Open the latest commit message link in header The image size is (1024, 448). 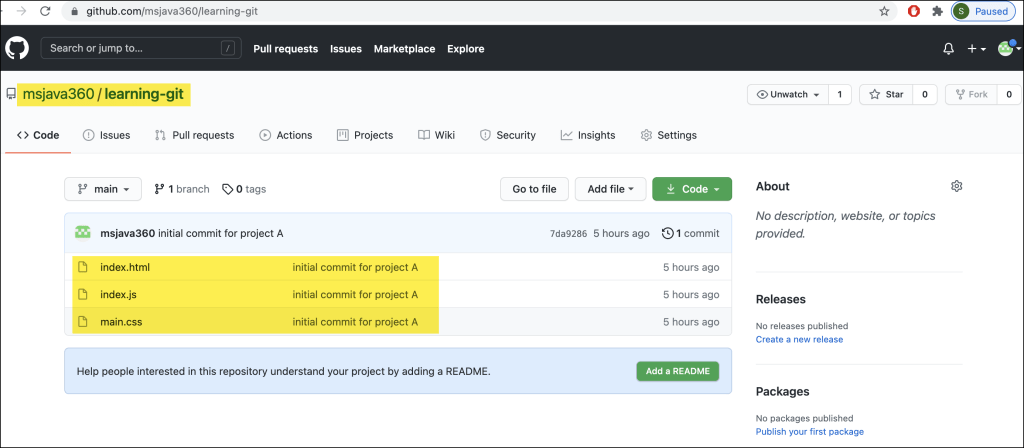click(x=221, y=233)
